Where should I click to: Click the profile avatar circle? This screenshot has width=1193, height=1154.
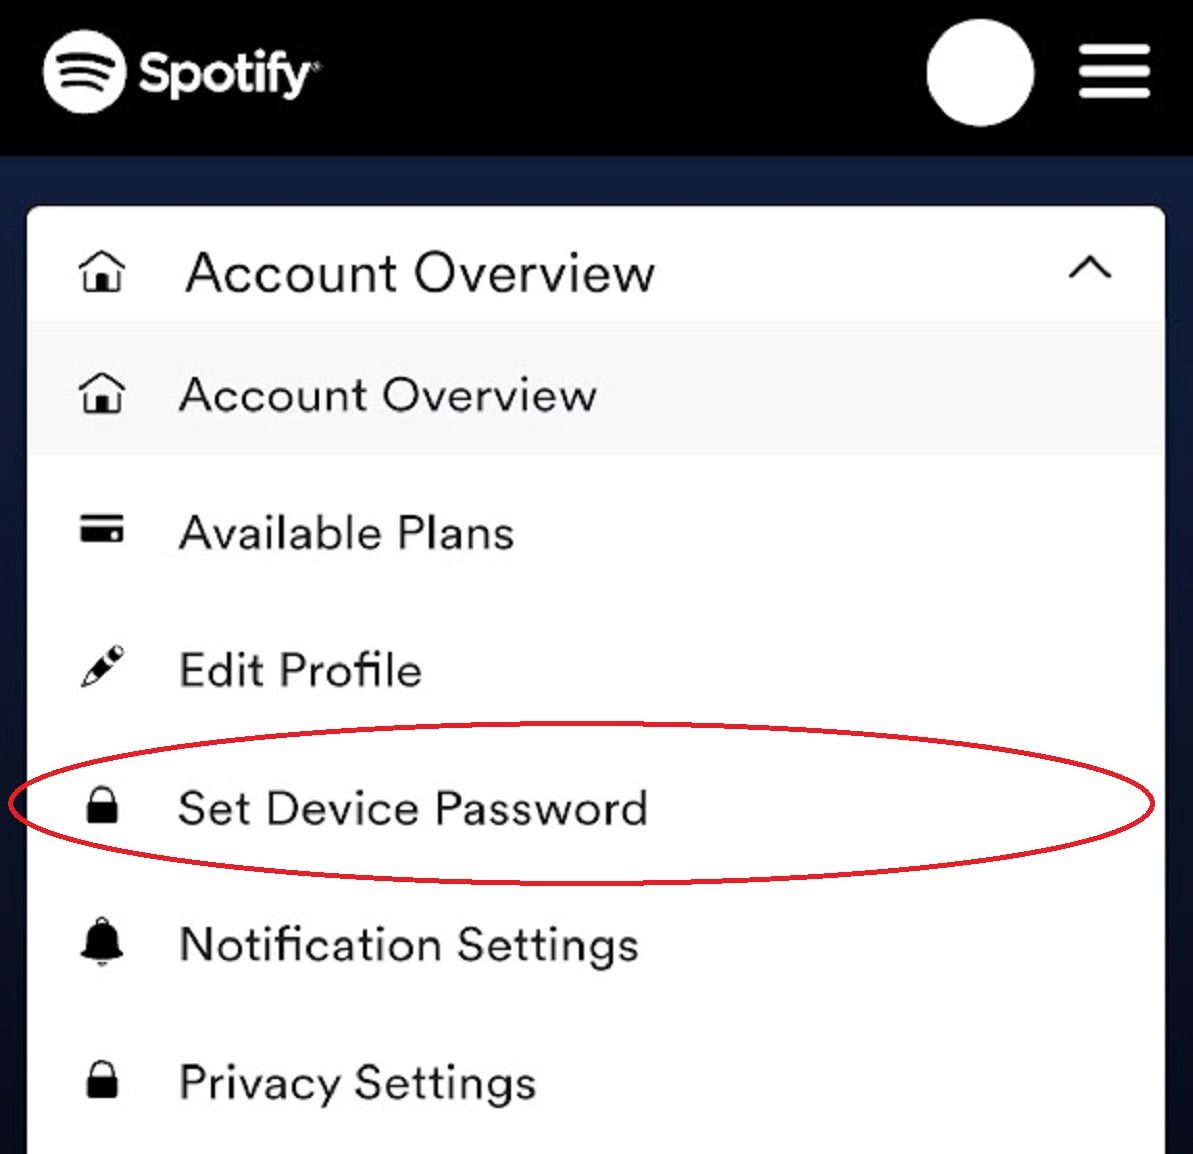point(980,70)
